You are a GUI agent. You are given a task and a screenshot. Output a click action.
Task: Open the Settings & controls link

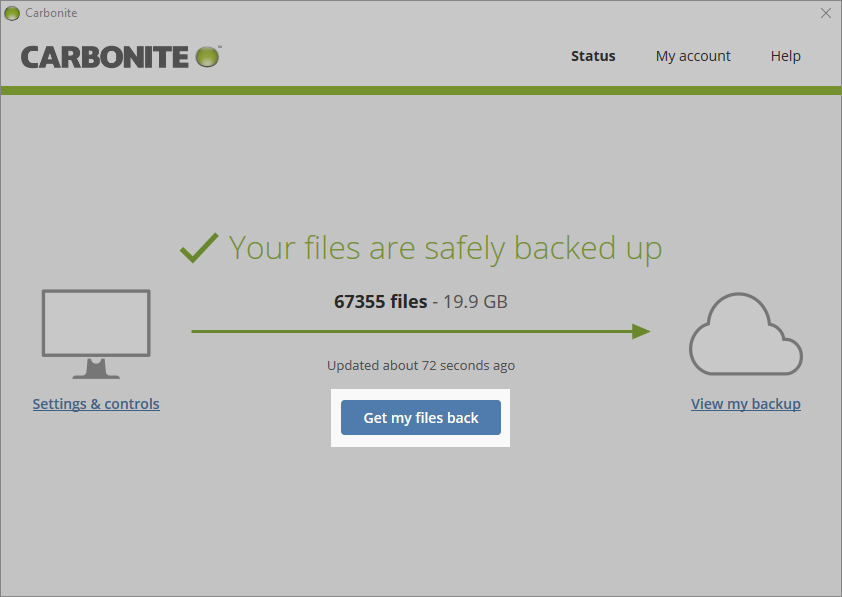pos(96,404)
